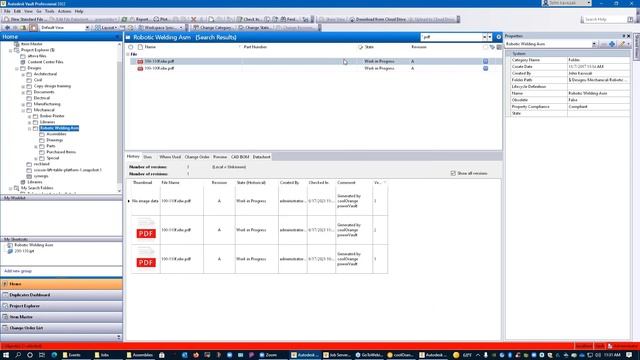The height and width of the screenshot is (360, 640).
Task: Click the Change State button
Action: pyautogui.click(x=254, y=27)
